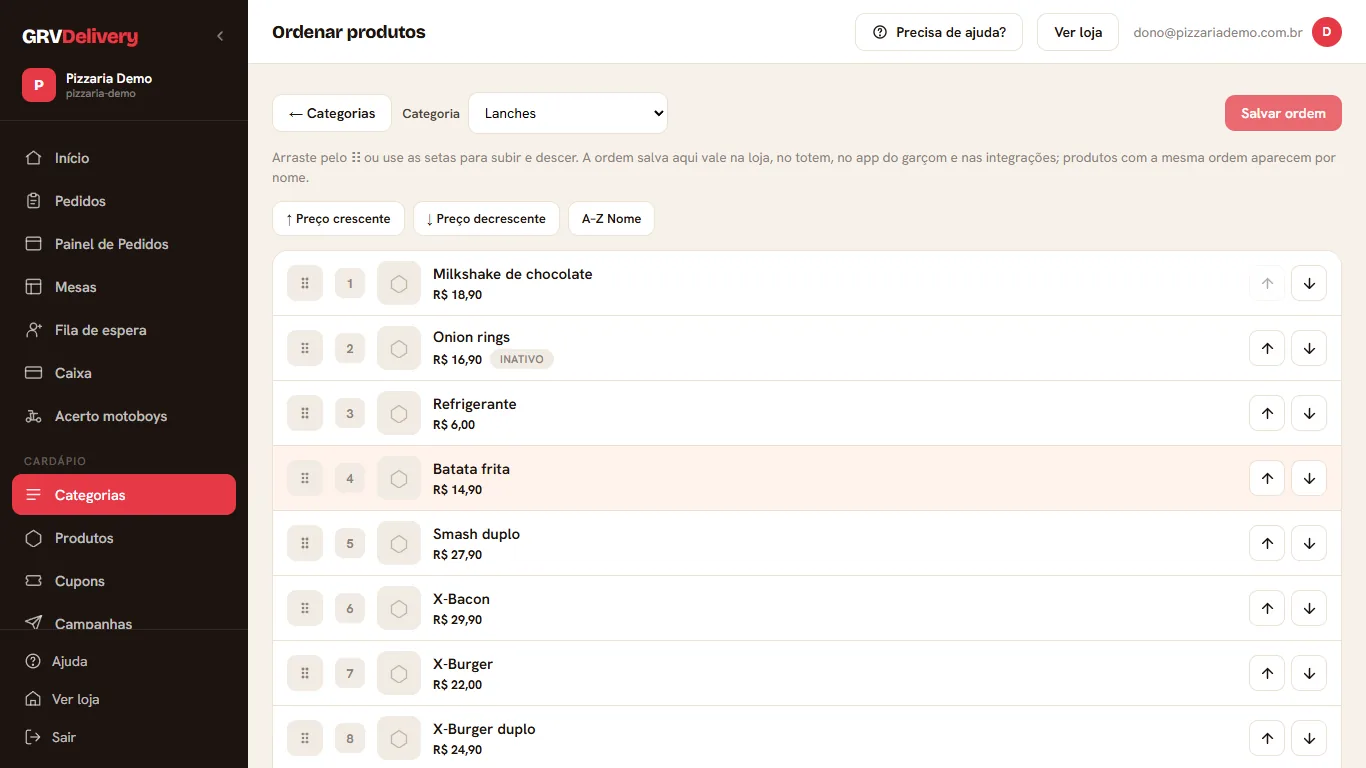Screen dimensions: 1366x768
Task: Click the user avatar D
Action: point(1326,32)
